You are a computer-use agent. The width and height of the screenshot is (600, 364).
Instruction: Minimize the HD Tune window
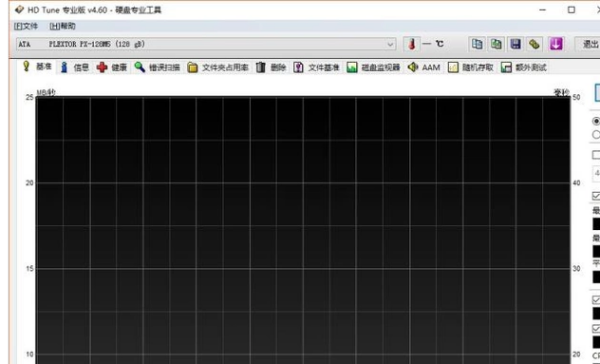[542, 10]
